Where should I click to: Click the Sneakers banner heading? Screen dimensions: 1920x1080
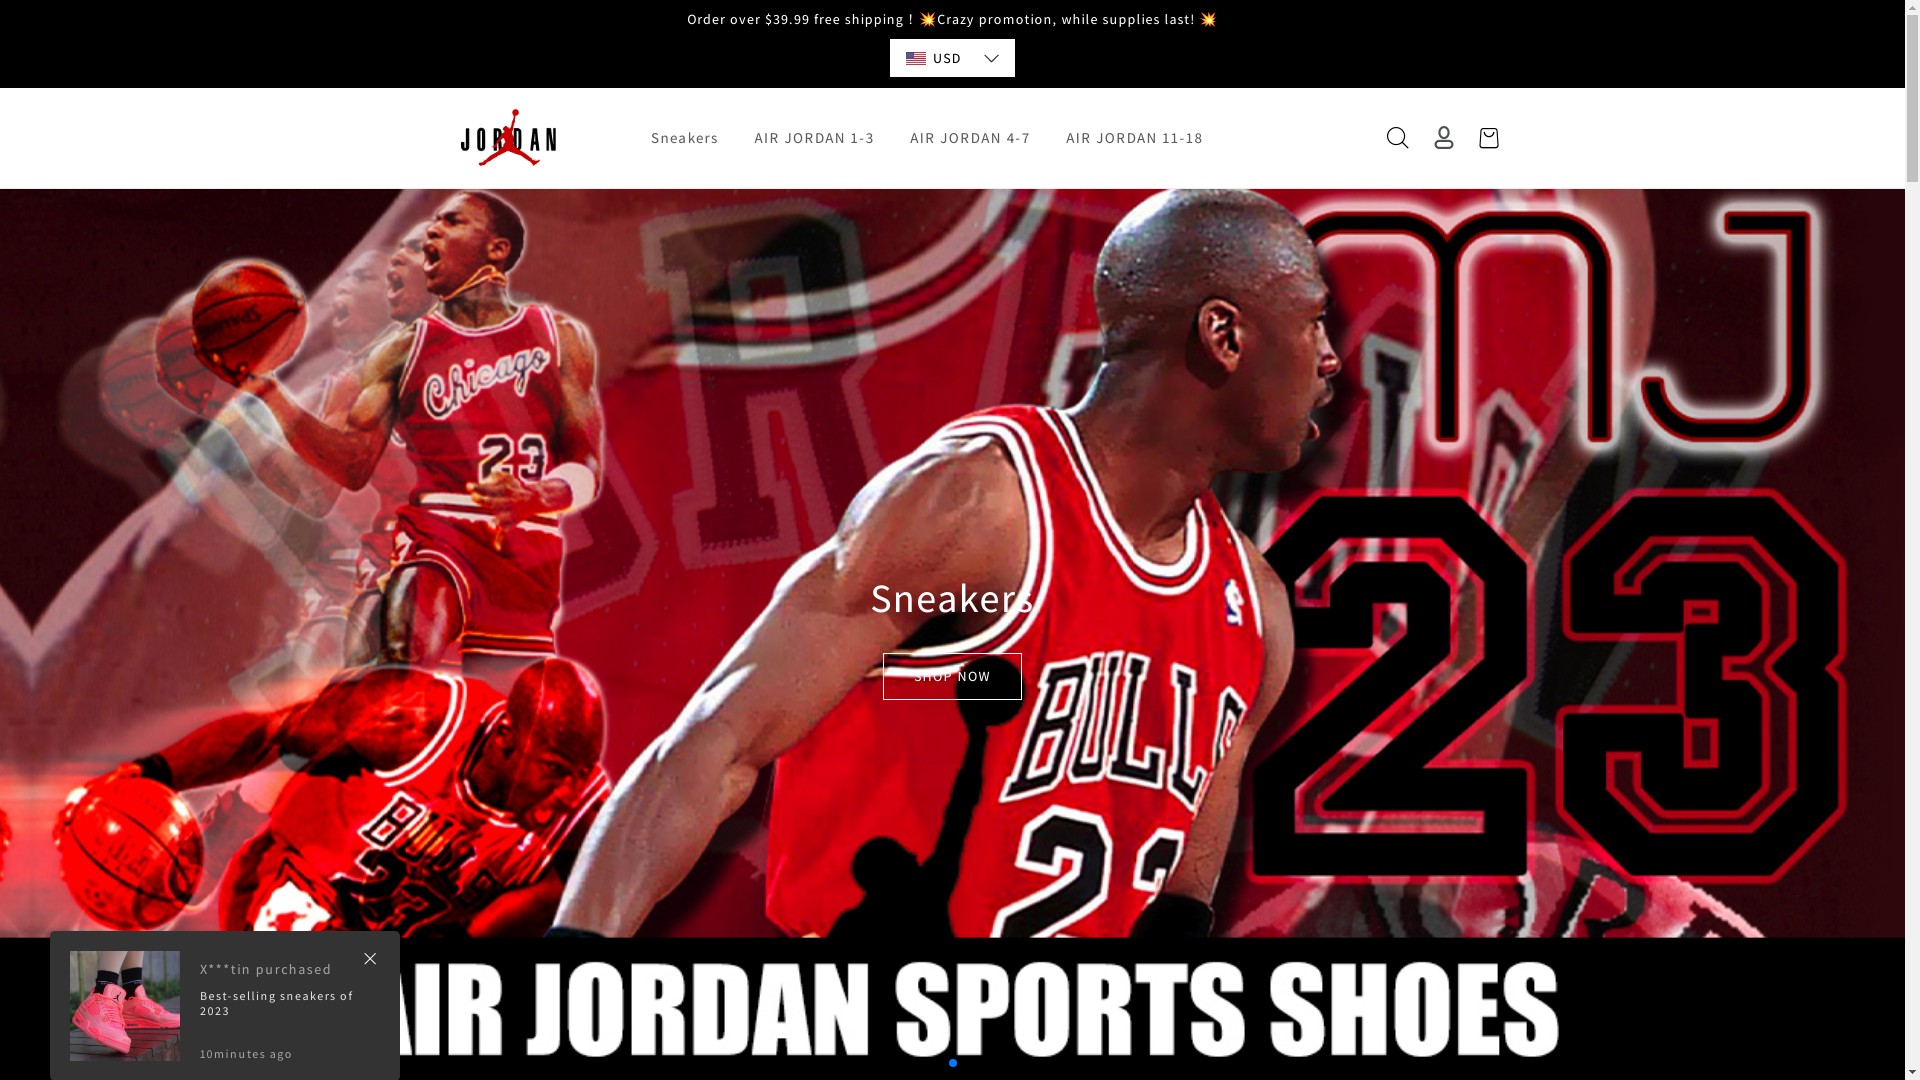951,598
